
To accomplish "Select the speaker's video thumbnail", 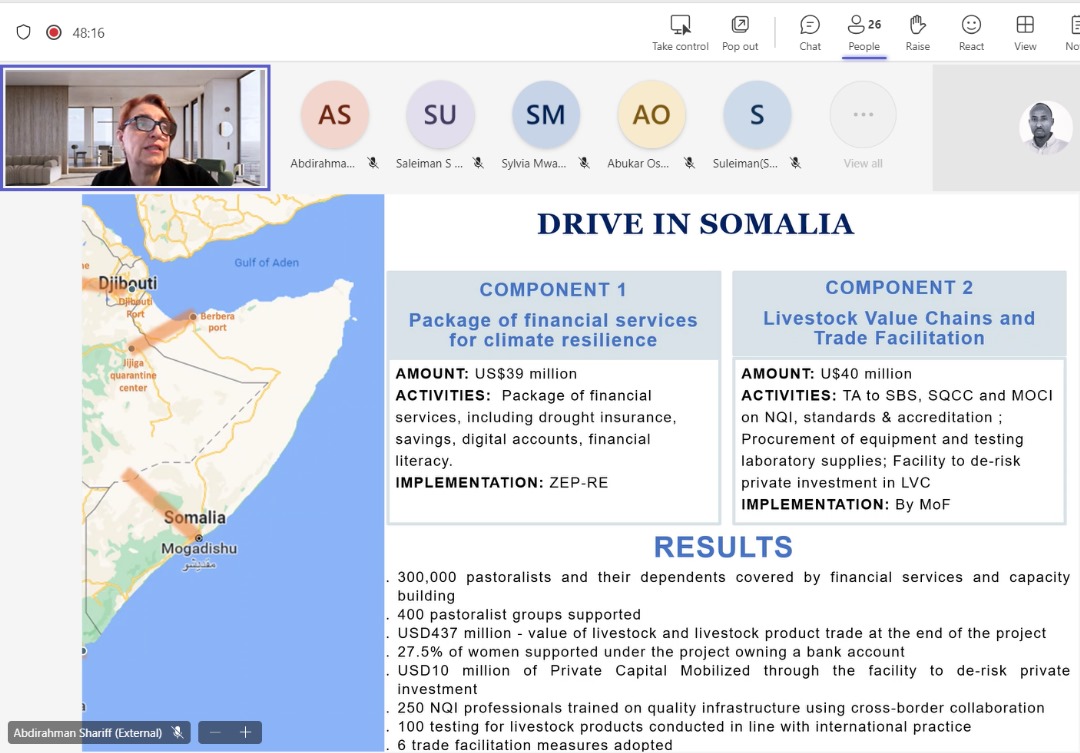I will click(x=135, y=127).
